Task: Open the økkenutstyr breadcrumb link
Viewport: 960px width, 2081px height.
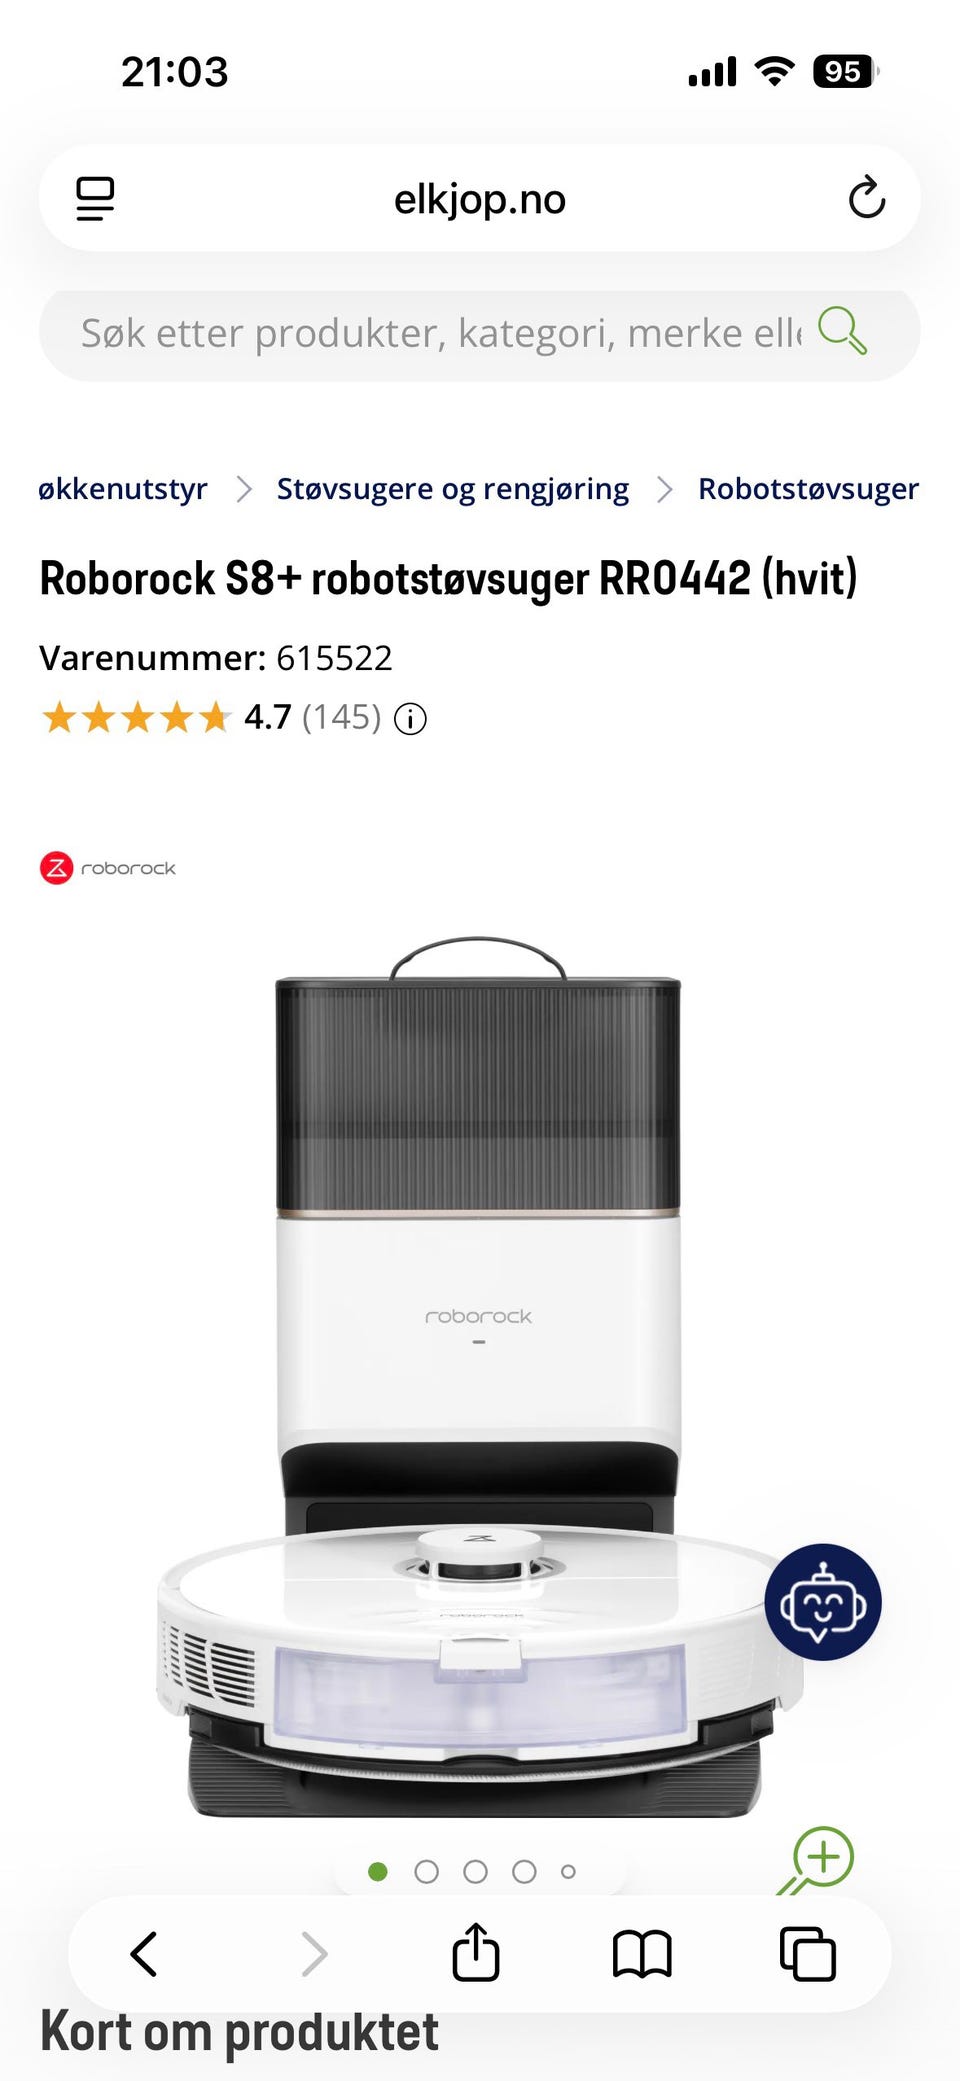Action: [123, 489]
